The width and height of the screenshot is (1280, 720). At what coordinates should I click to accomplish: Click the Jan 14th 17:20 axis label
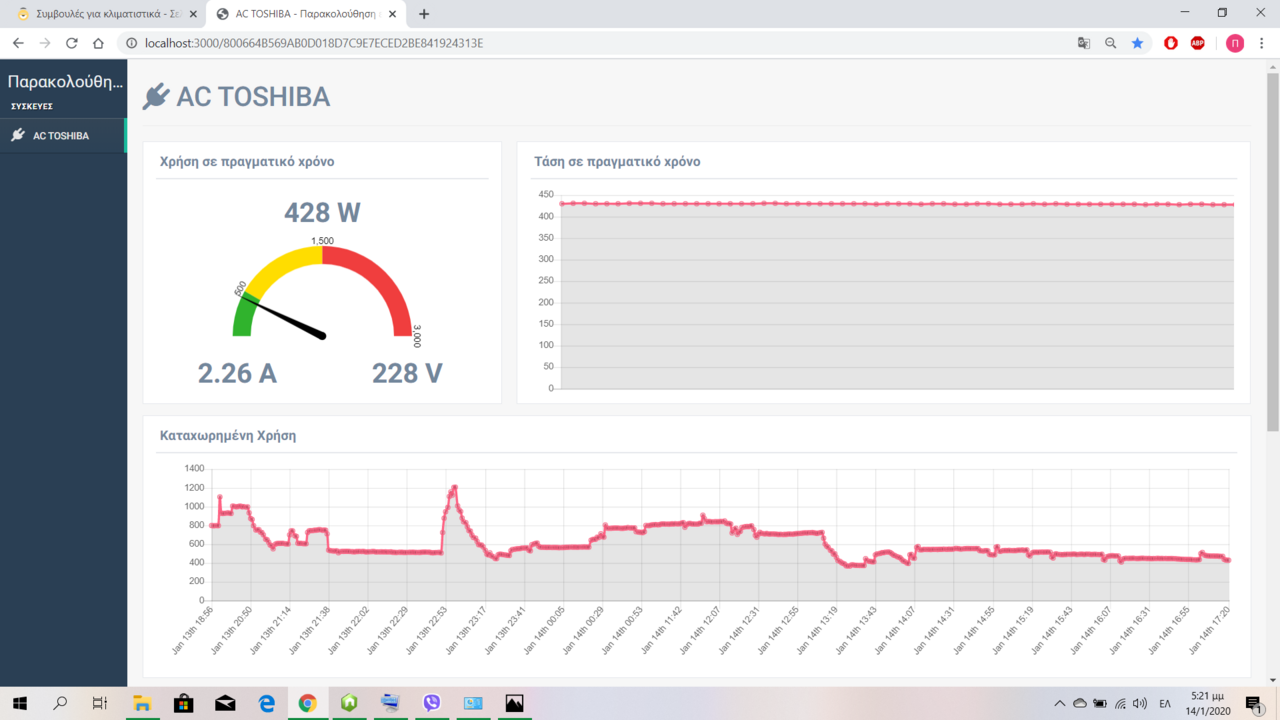1210,630
